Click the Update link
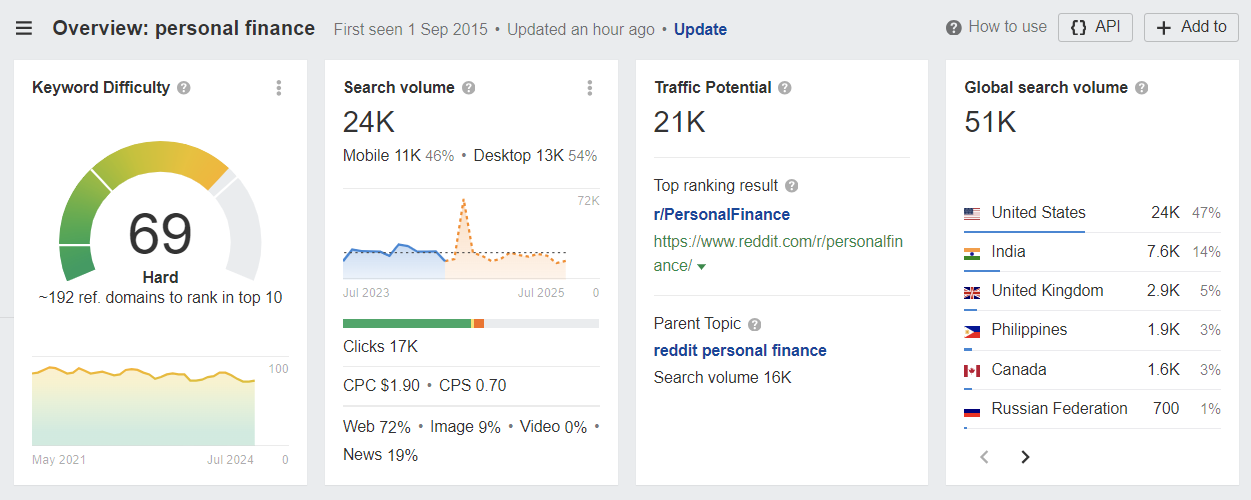Screen dimensions: 1251x500 point(700,29)
